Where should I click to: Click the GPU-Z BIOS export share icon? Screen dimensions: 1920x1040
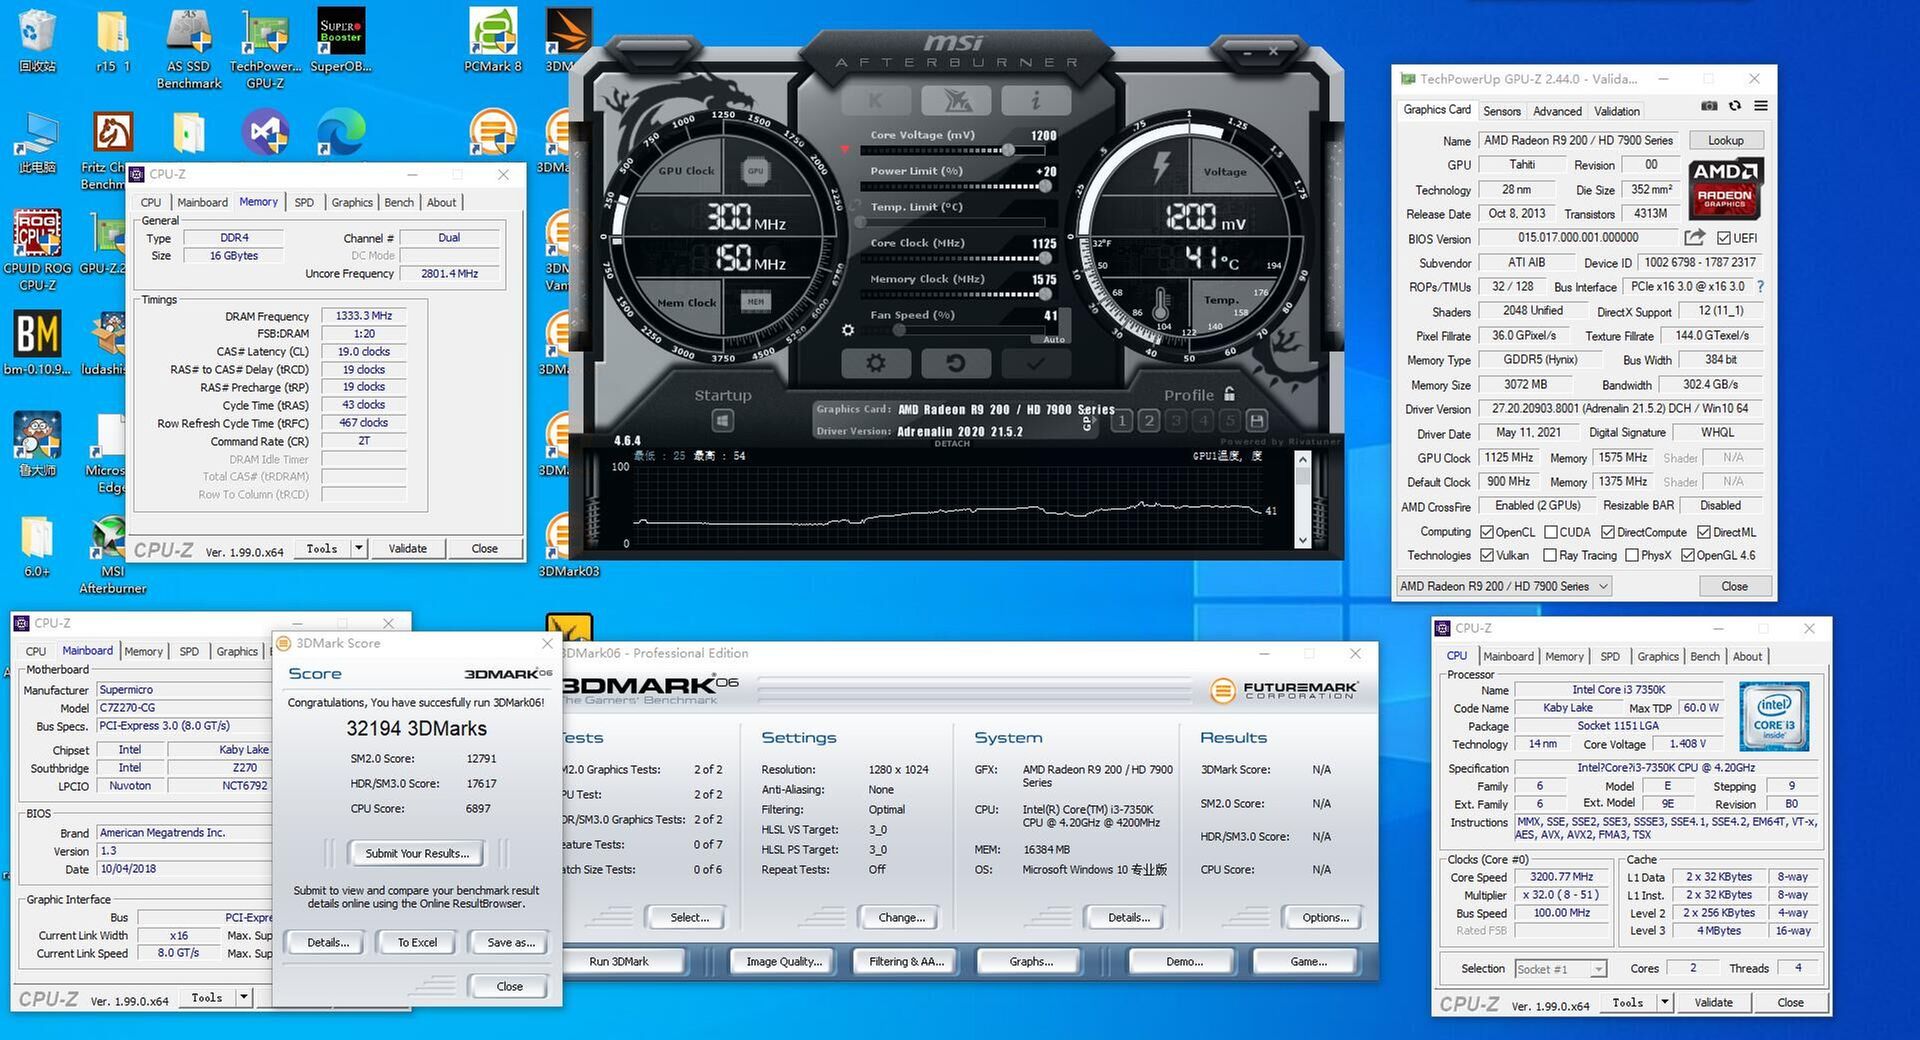tap(1694, 238)
